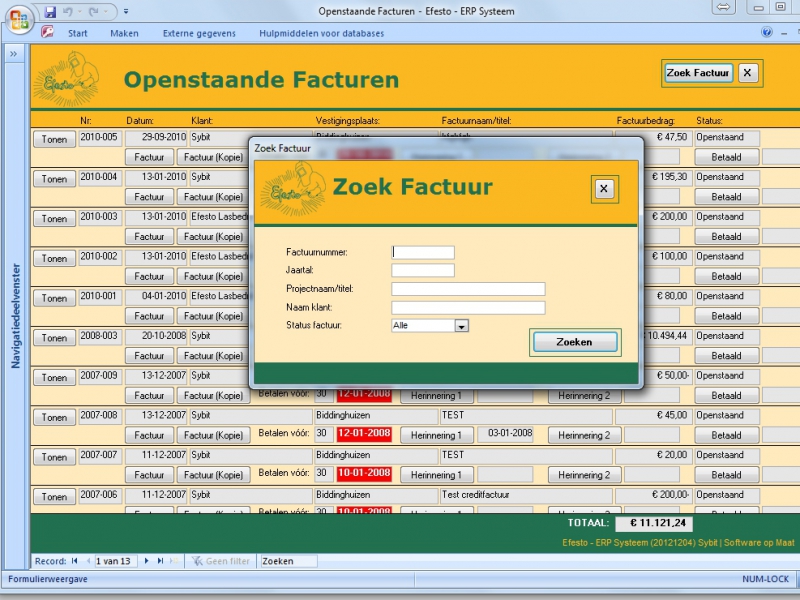Open the Office button menu
The height and width of the screenshot is (600, 800).
pos(21,19)
